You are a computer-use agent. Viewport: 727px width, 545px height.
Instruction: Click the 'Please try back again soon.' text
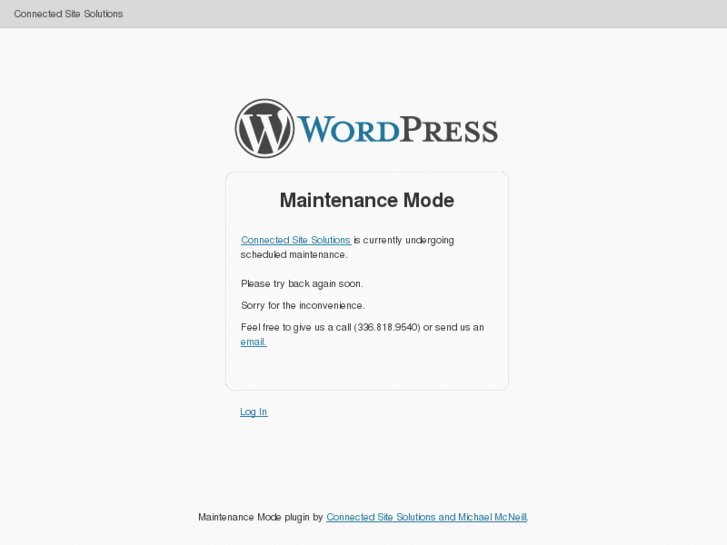pos(302,283)
